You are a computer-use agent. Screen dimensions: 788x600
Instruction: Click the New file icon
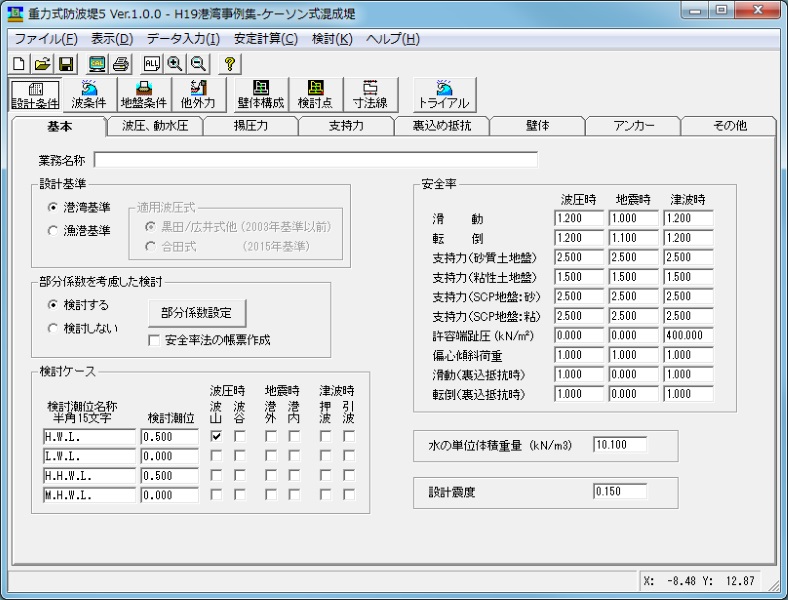tap(18, 63)
